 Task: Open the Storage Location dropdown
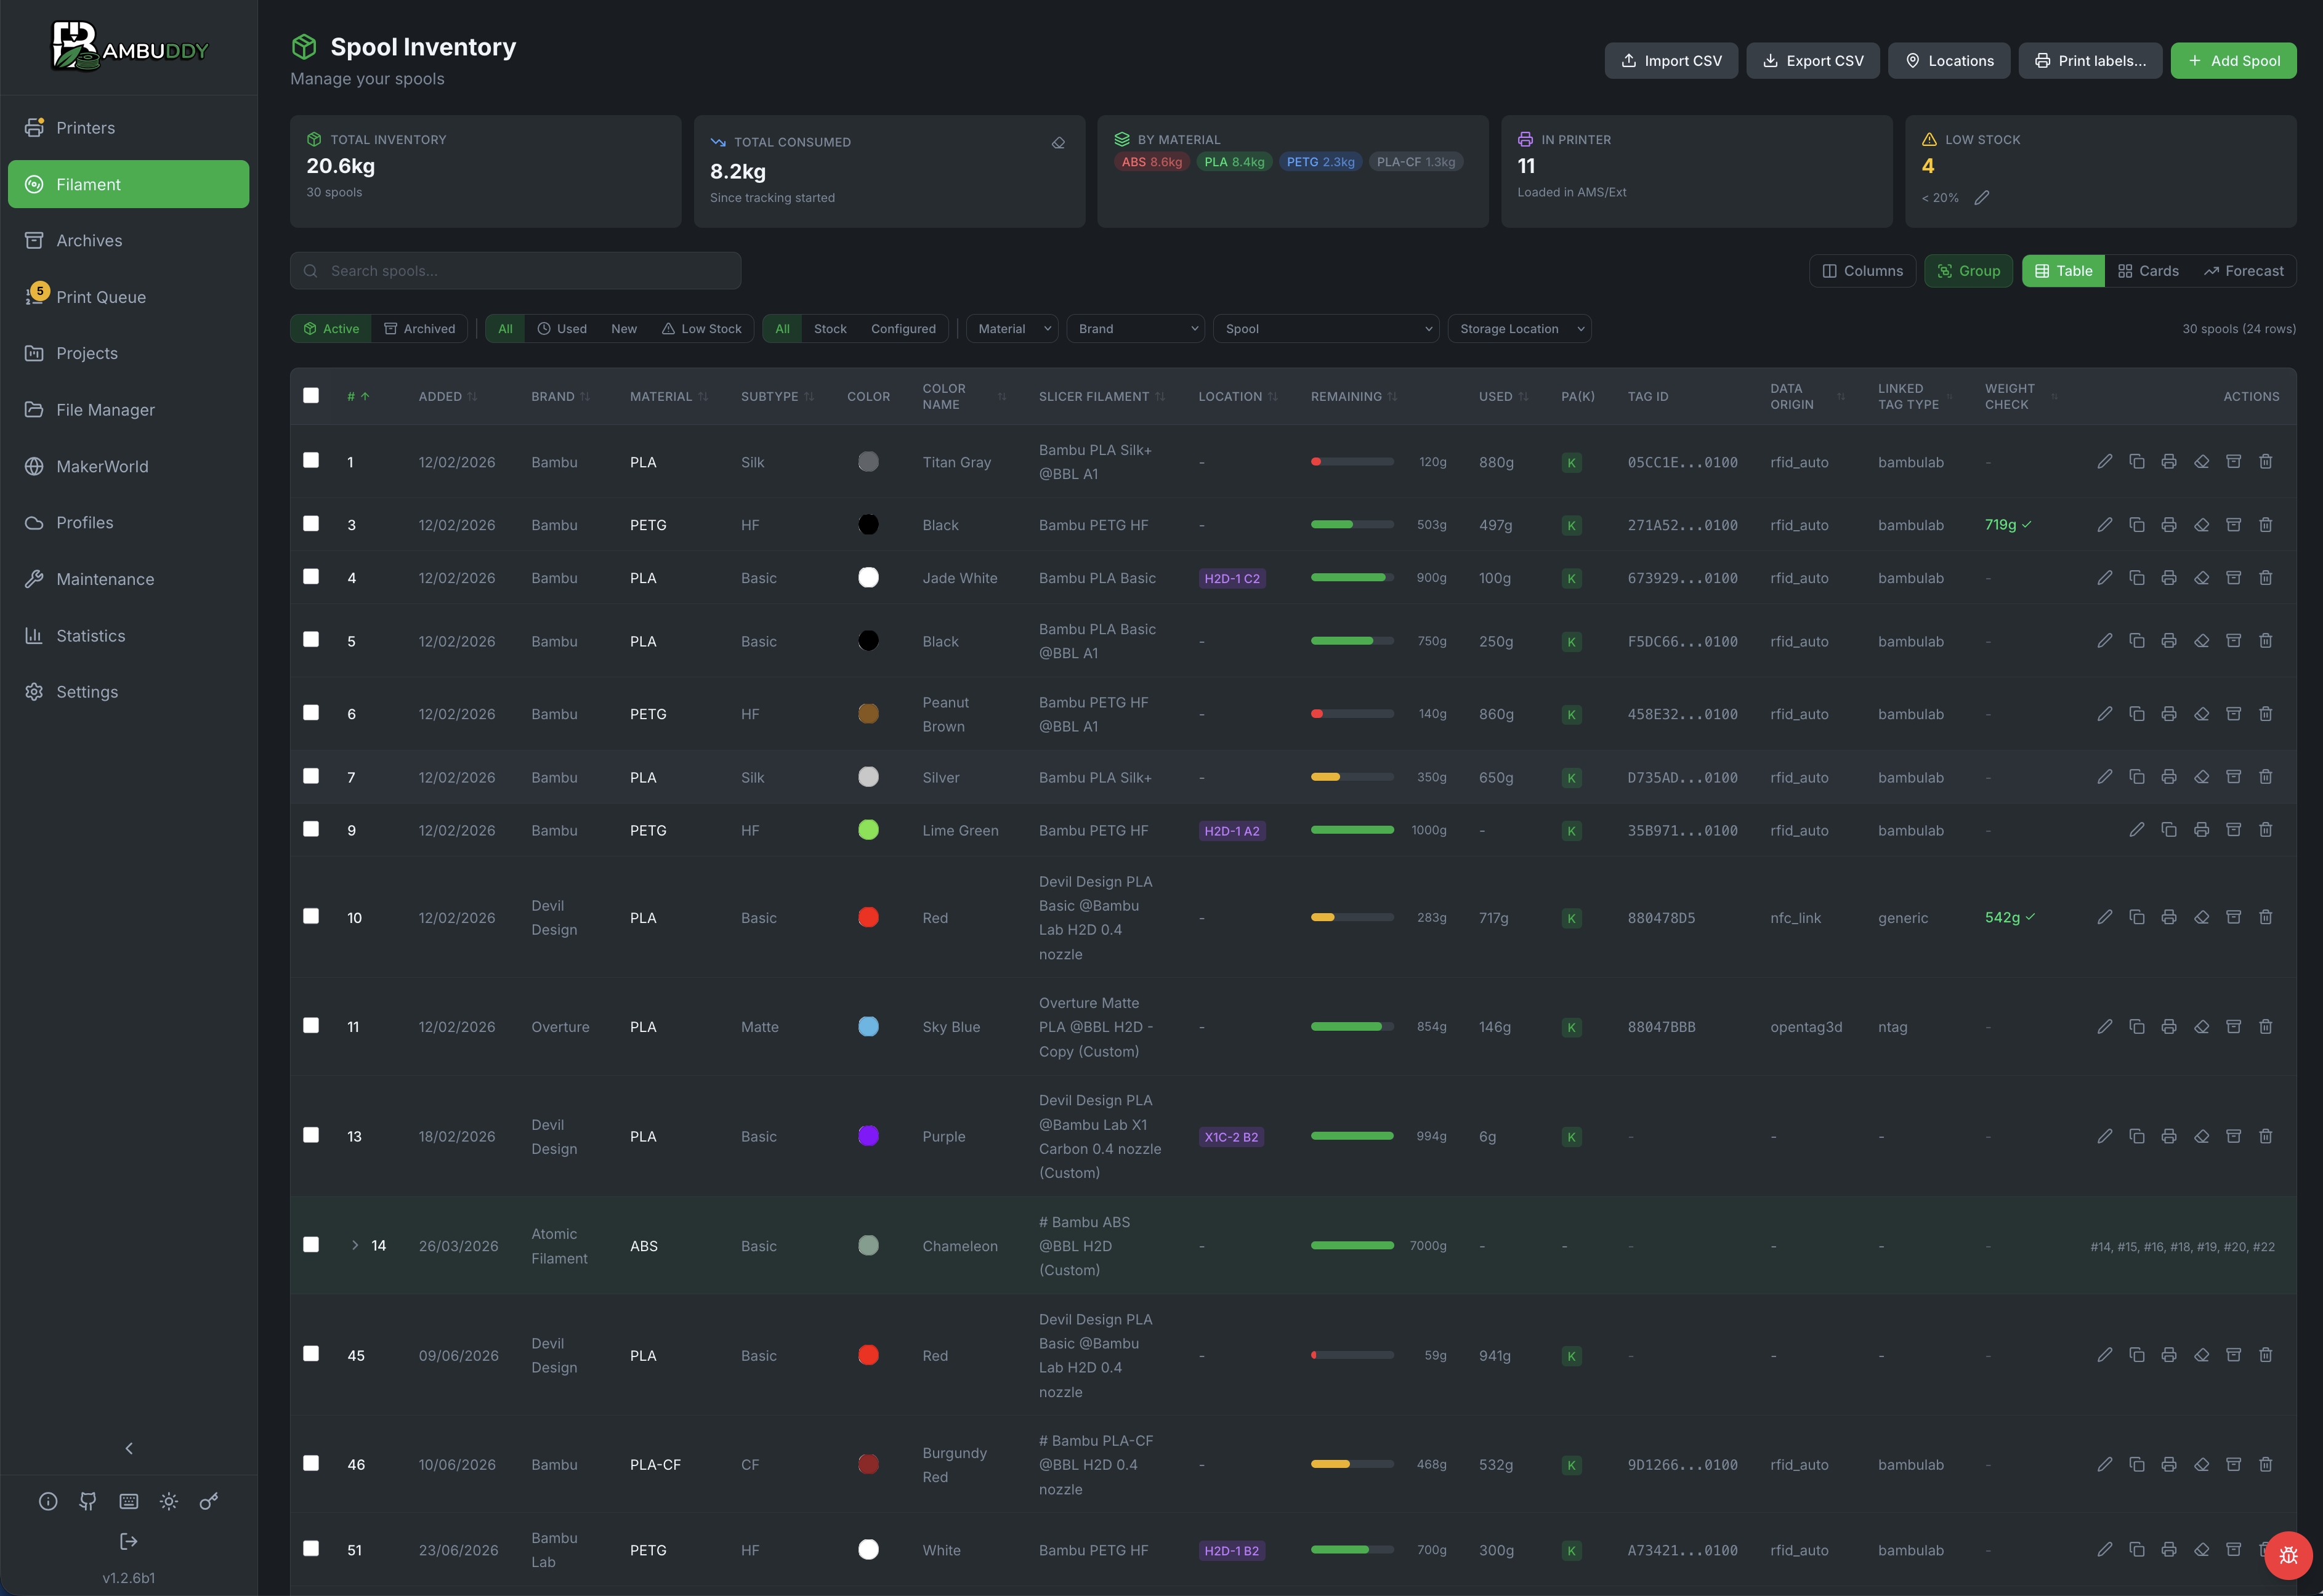coord(1519,329)
